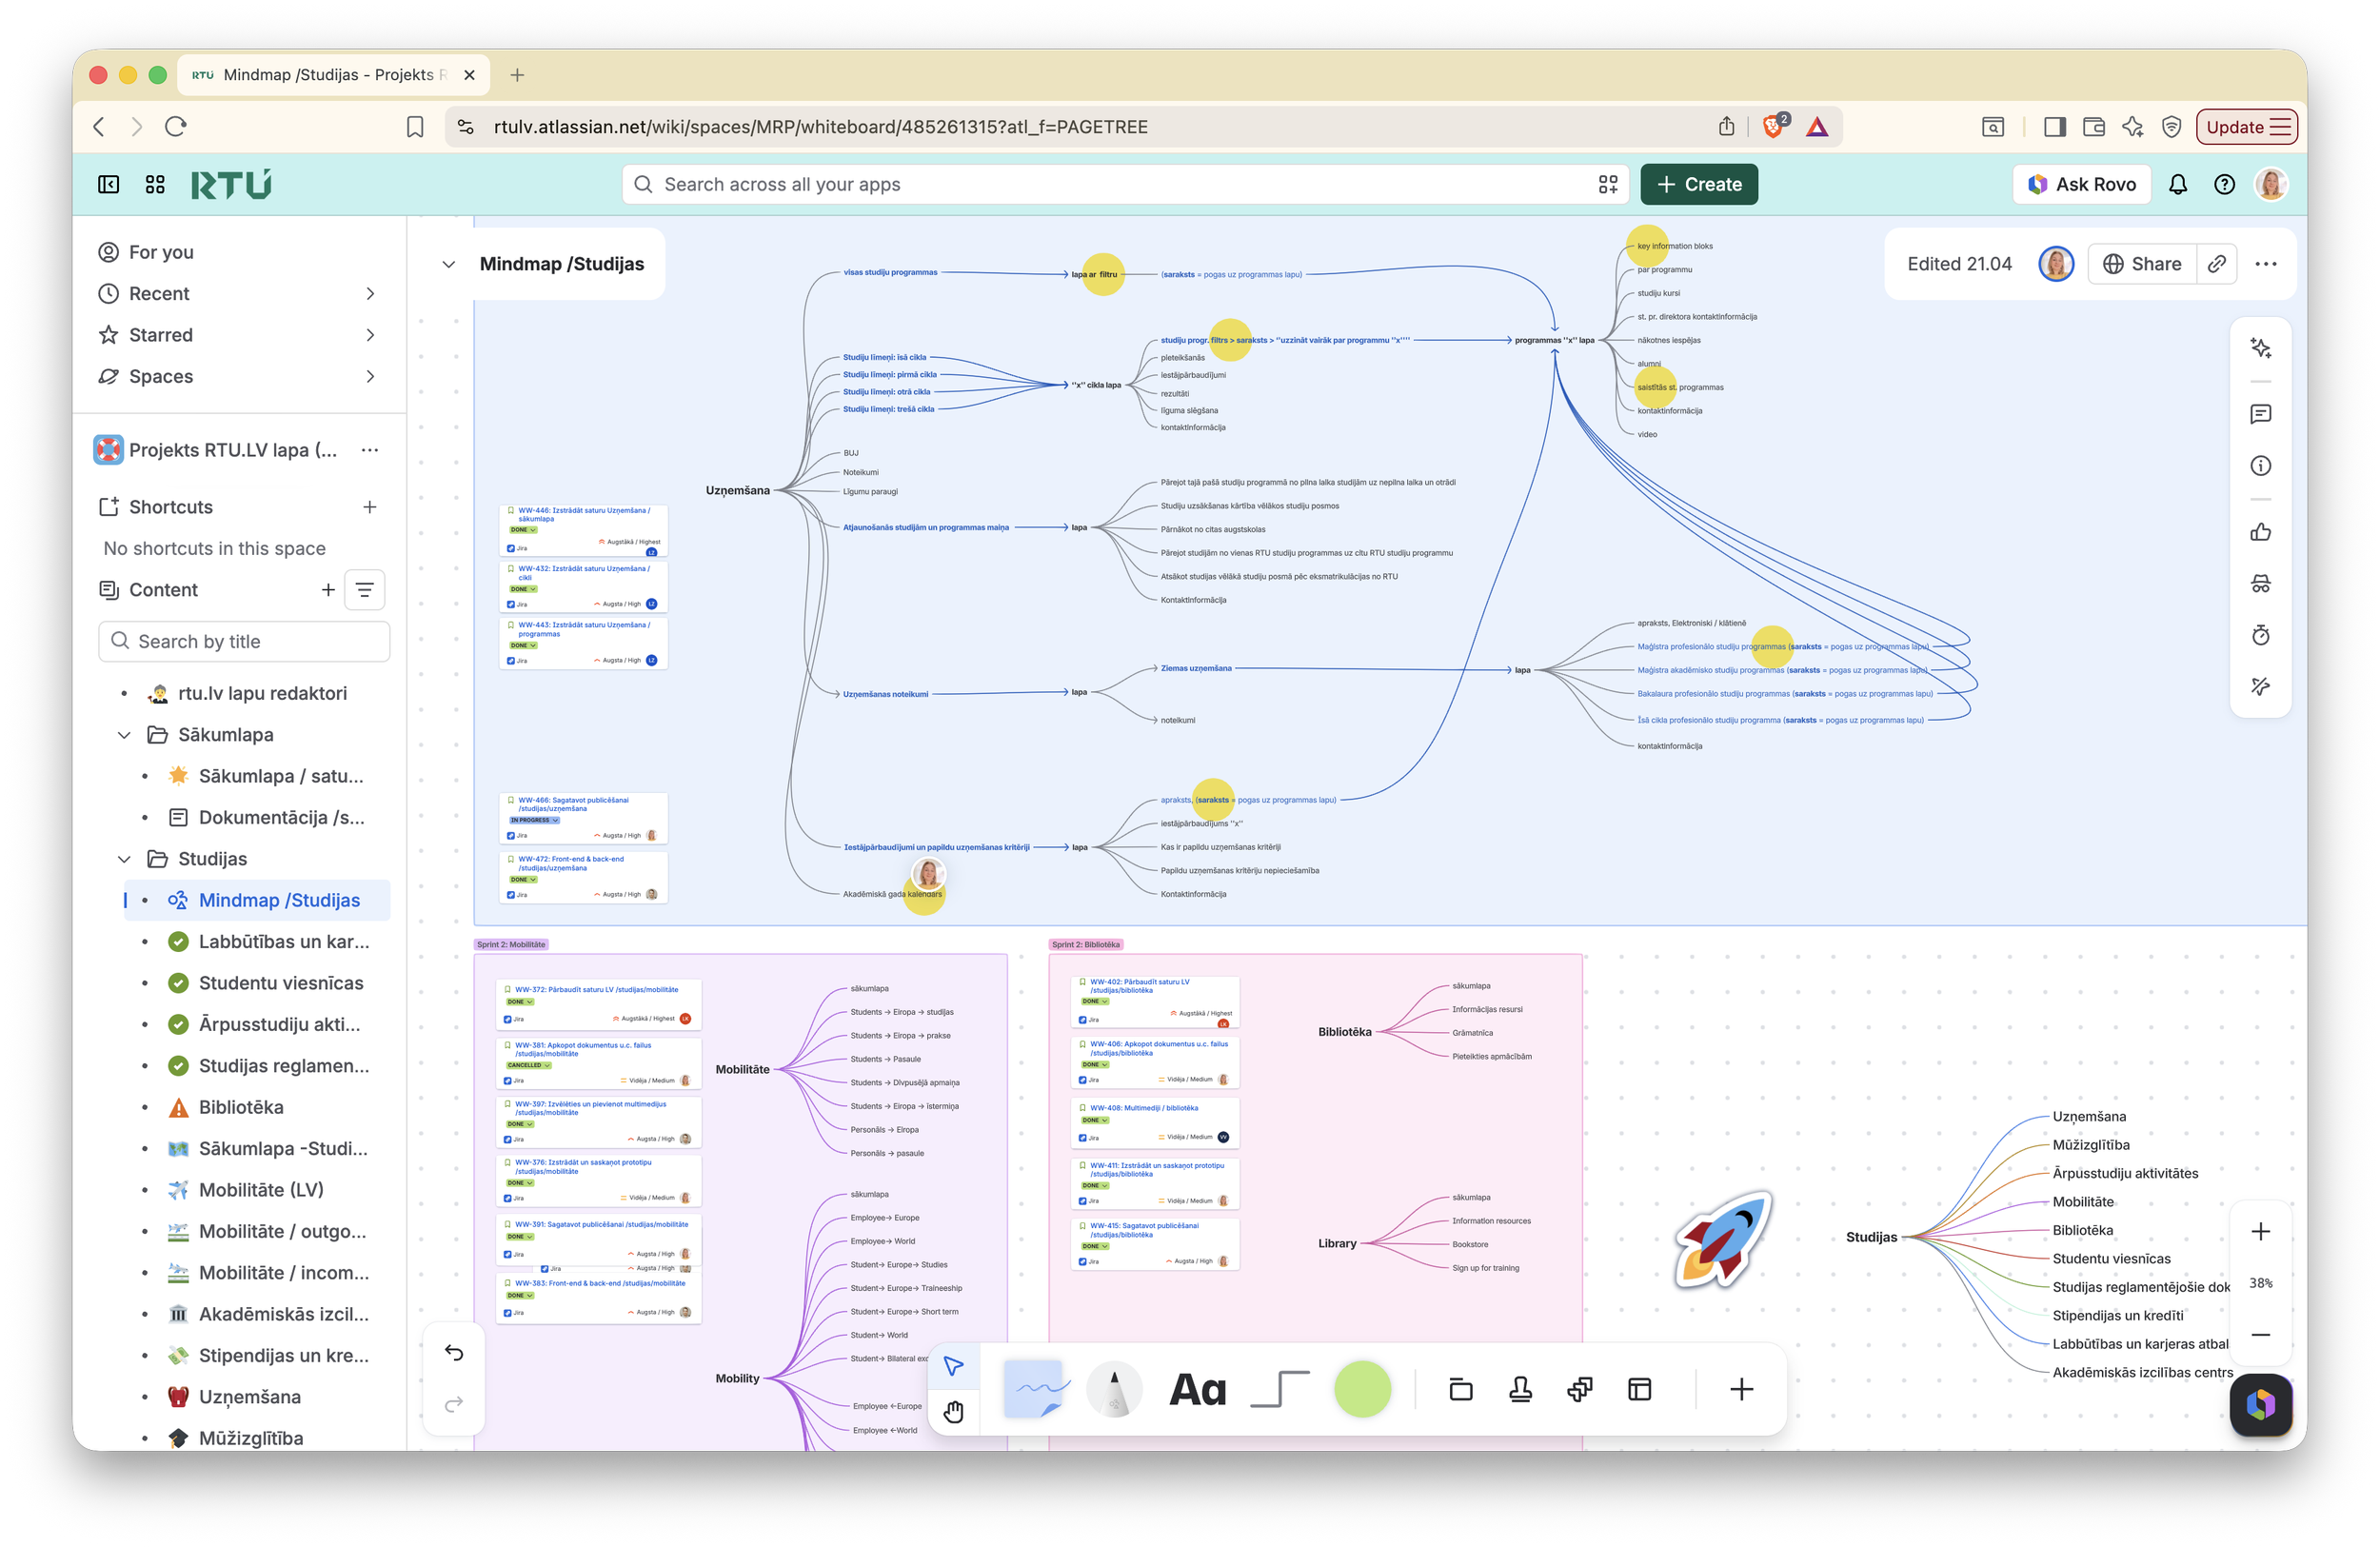
Task: Click the Search across all your apps field
Action: (x=1125, y=184)
